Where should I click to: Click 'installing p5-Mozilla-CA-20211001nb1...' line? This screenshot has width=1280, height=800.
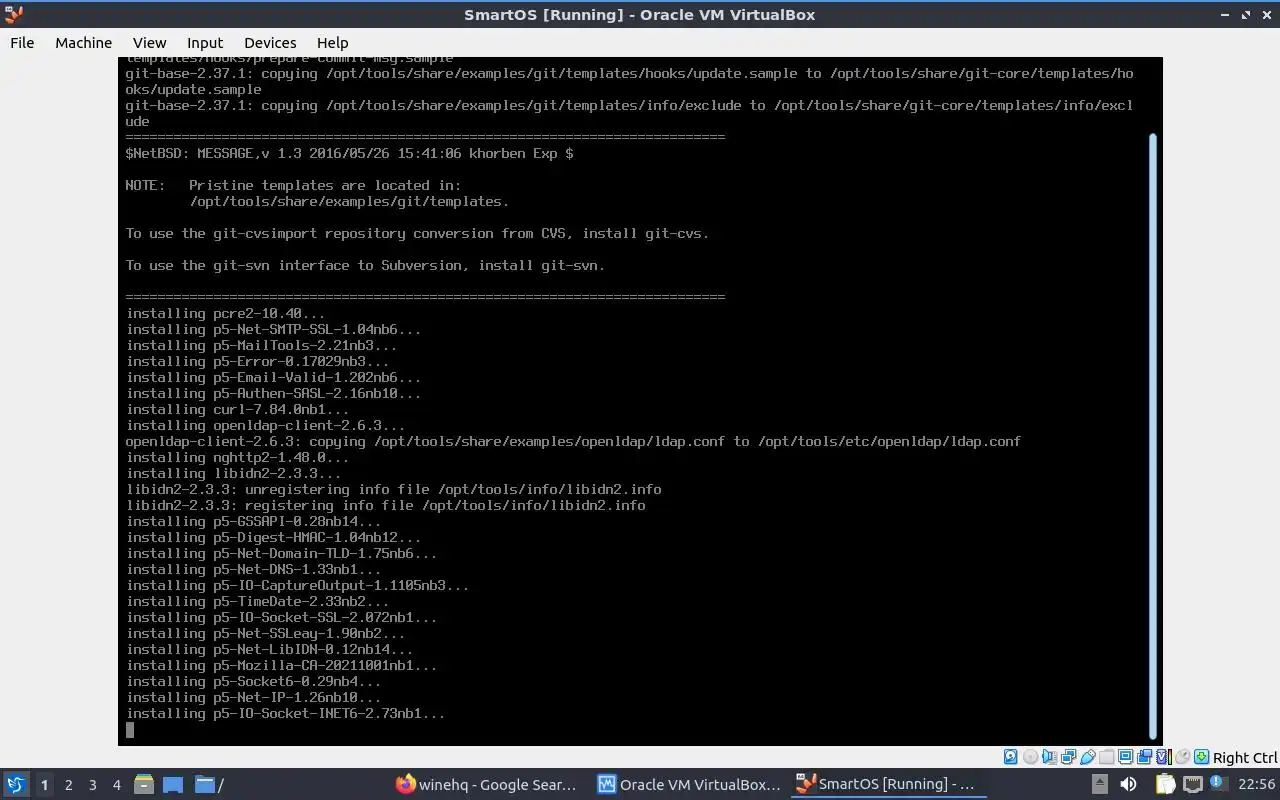[281, 665]
